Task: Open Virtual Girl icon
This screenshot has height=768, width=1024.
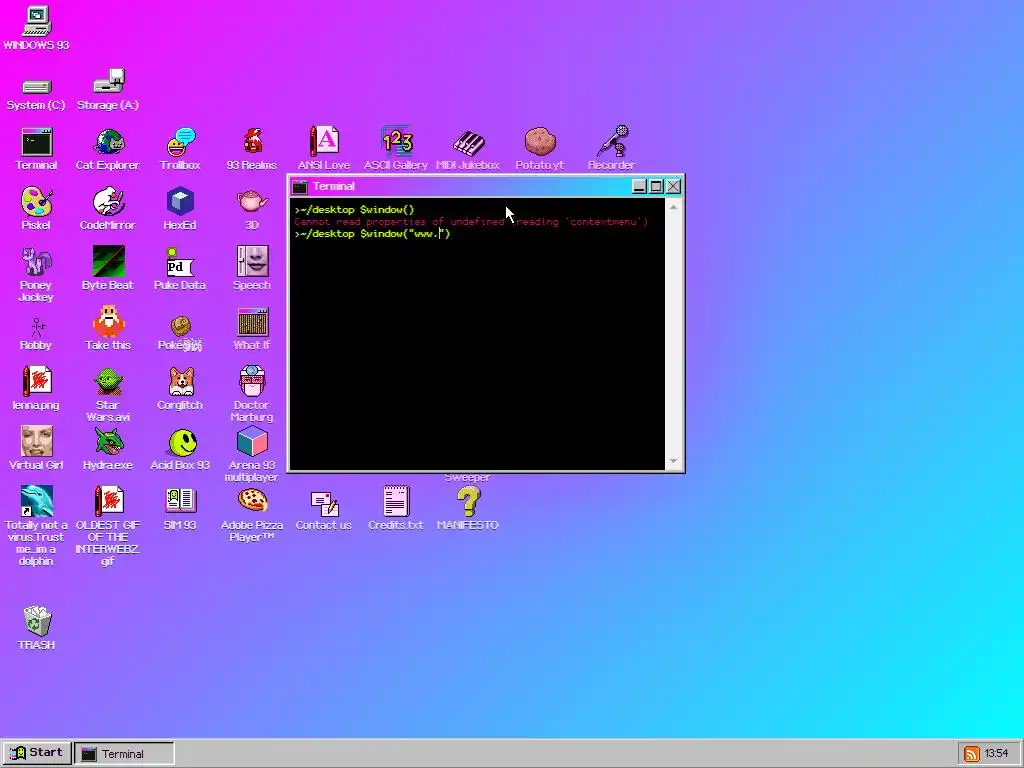Action: pos(36,449)
